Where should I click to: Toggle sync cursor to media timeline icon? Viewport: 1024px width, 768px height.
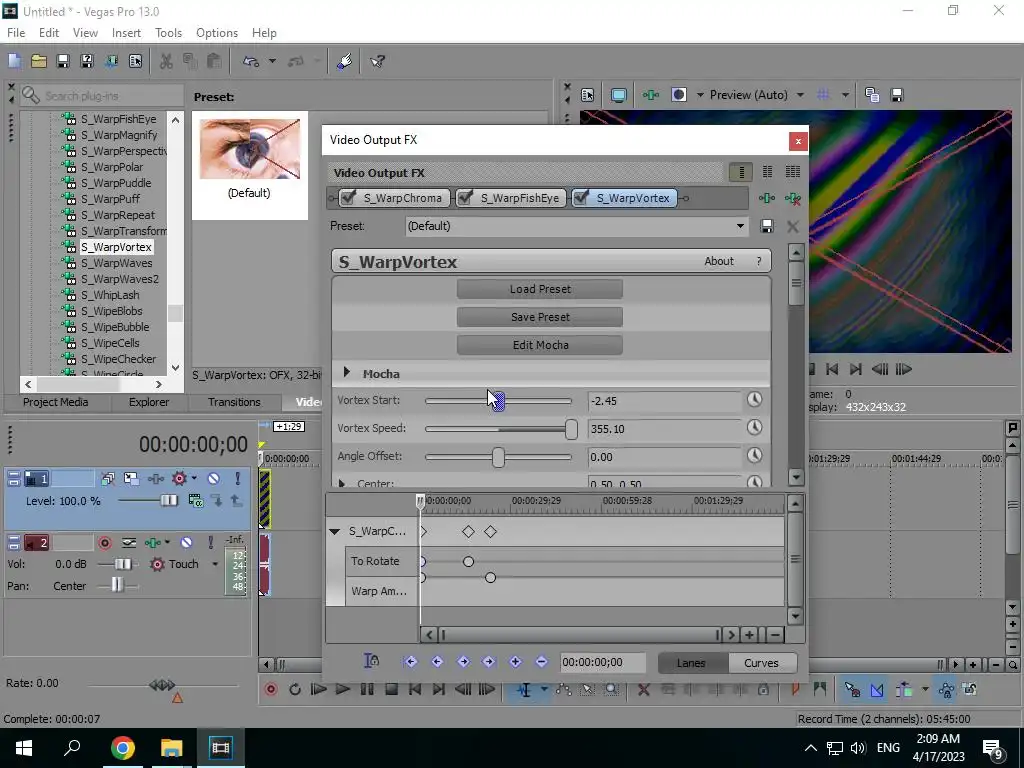coord(371,662)
